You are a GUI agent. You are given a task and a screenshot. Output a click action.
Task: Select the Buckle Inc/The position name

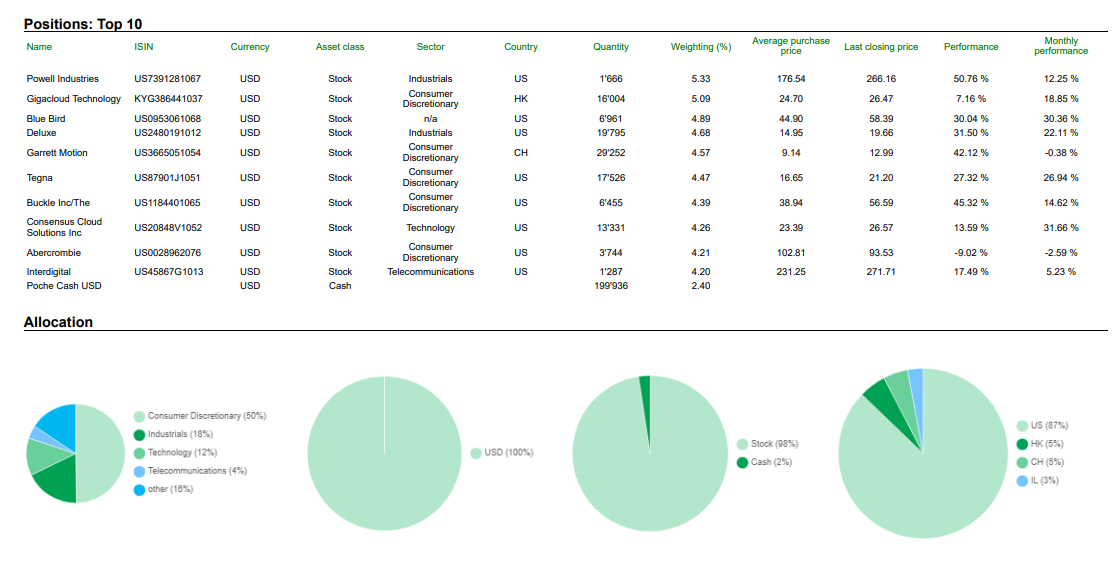[x=59, y=203]
